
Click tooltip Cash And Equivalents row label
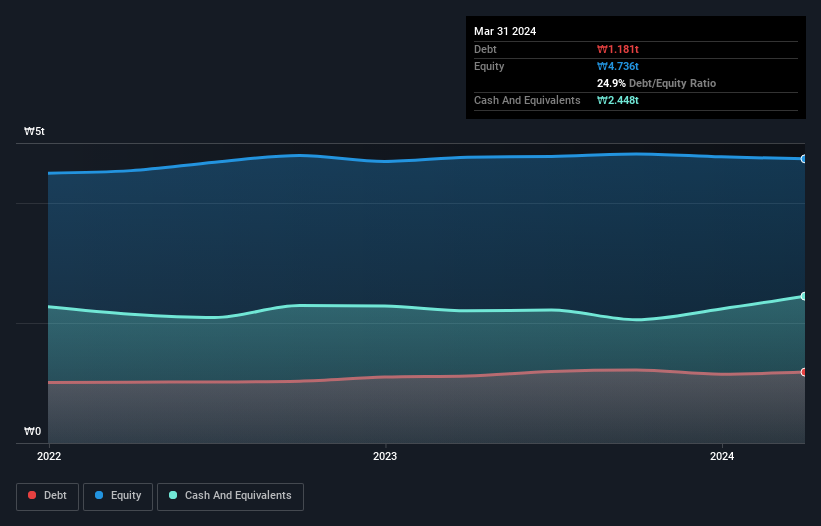(527, 100)
